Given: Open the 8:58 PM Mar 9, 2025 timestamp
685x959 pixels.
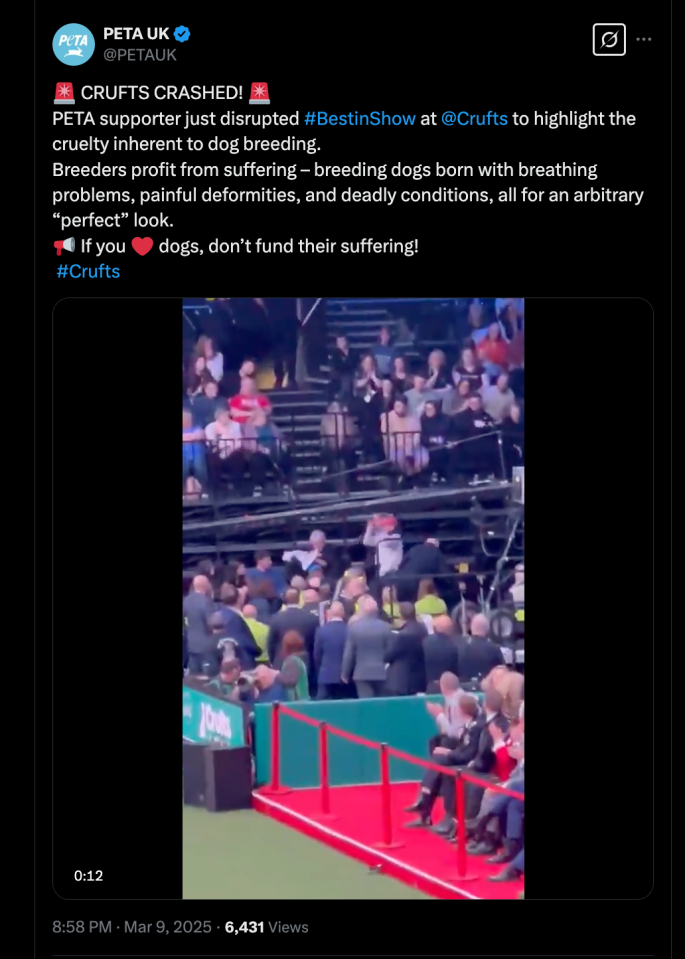Looking at the screenshot, I should pos(132,927).
